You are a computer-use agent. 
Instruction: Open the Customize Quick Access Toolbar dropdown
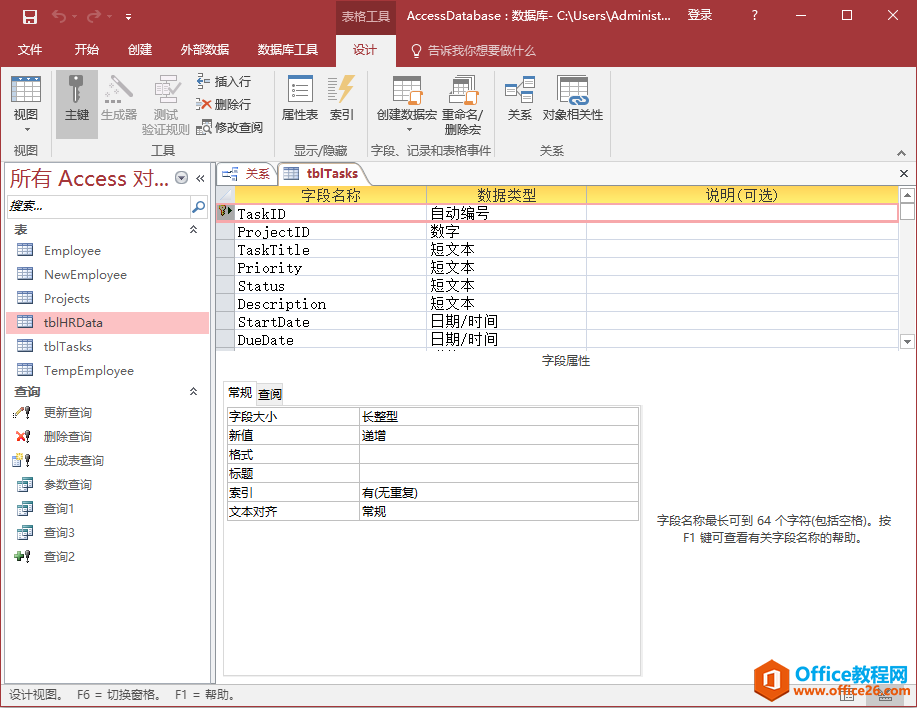pyautogui.click(x=128, y=17)
